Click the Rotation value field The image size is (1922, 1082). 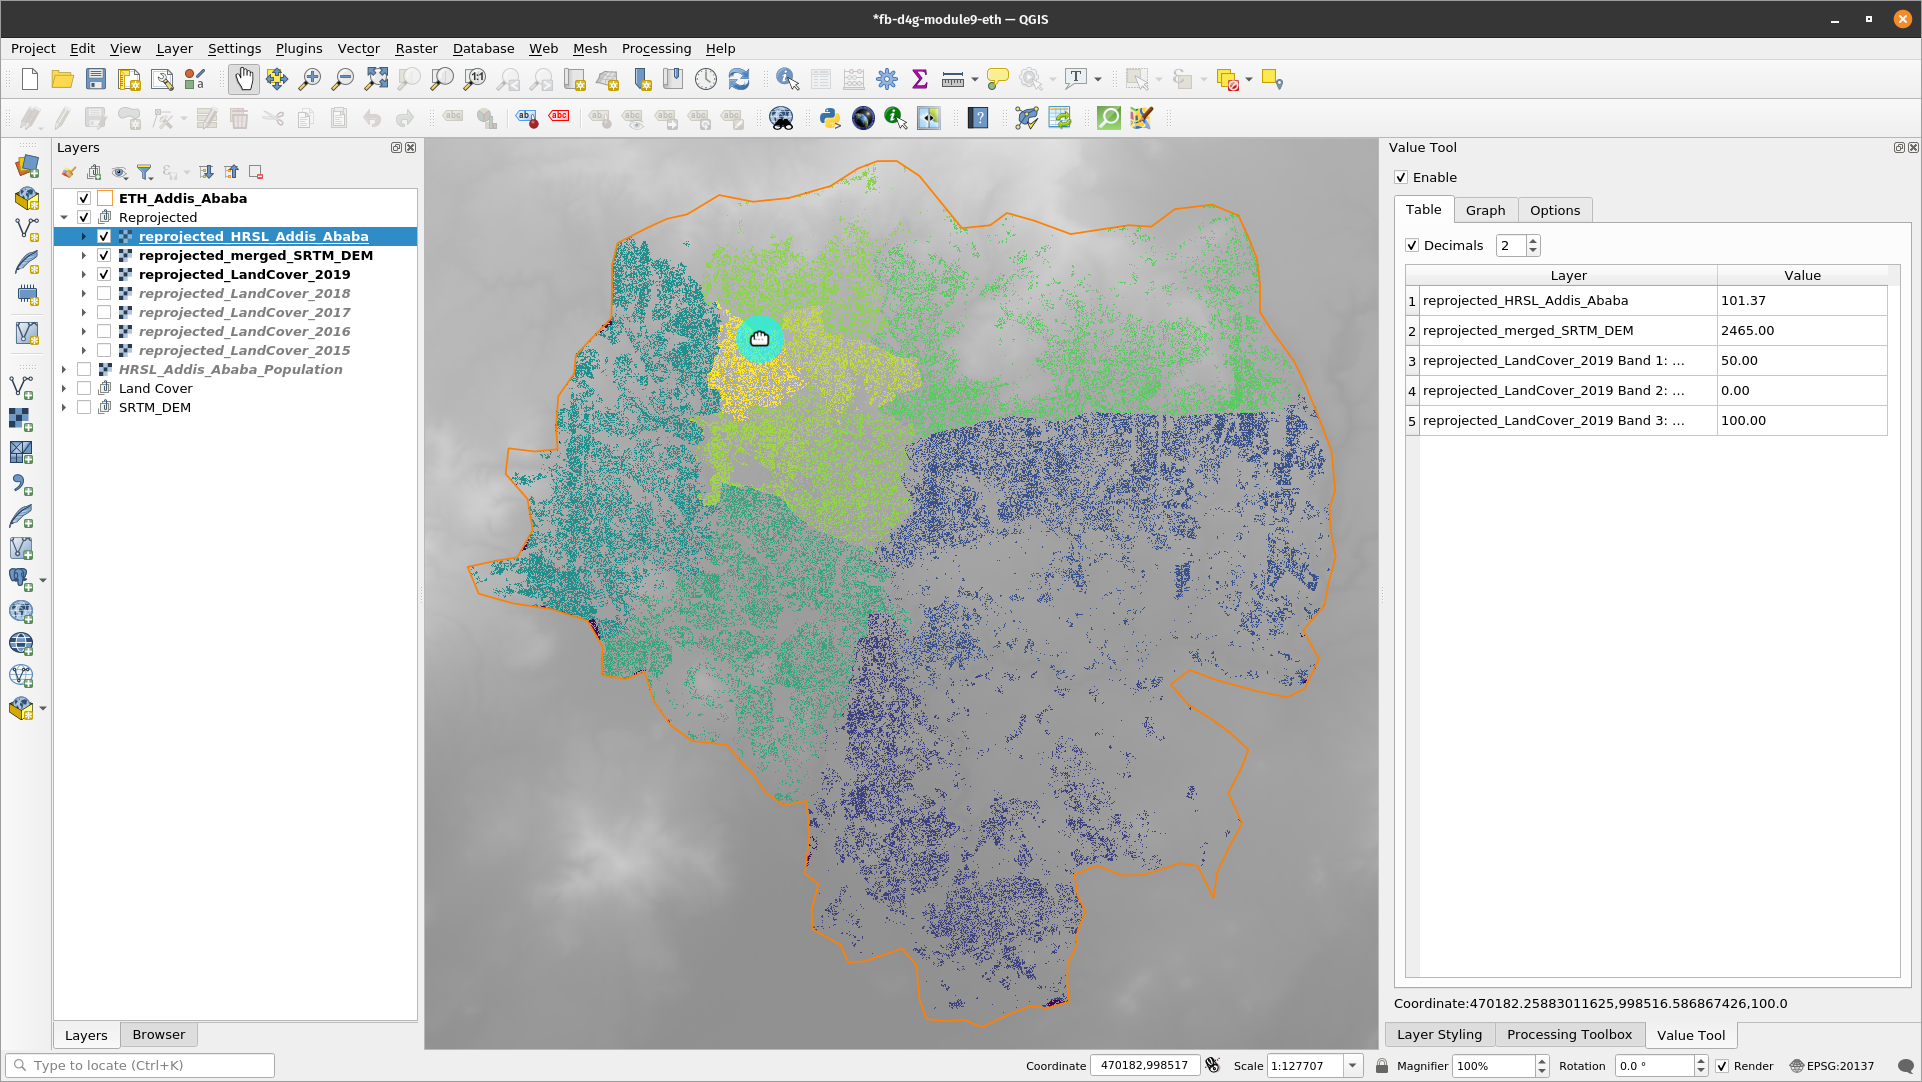1654,1066
